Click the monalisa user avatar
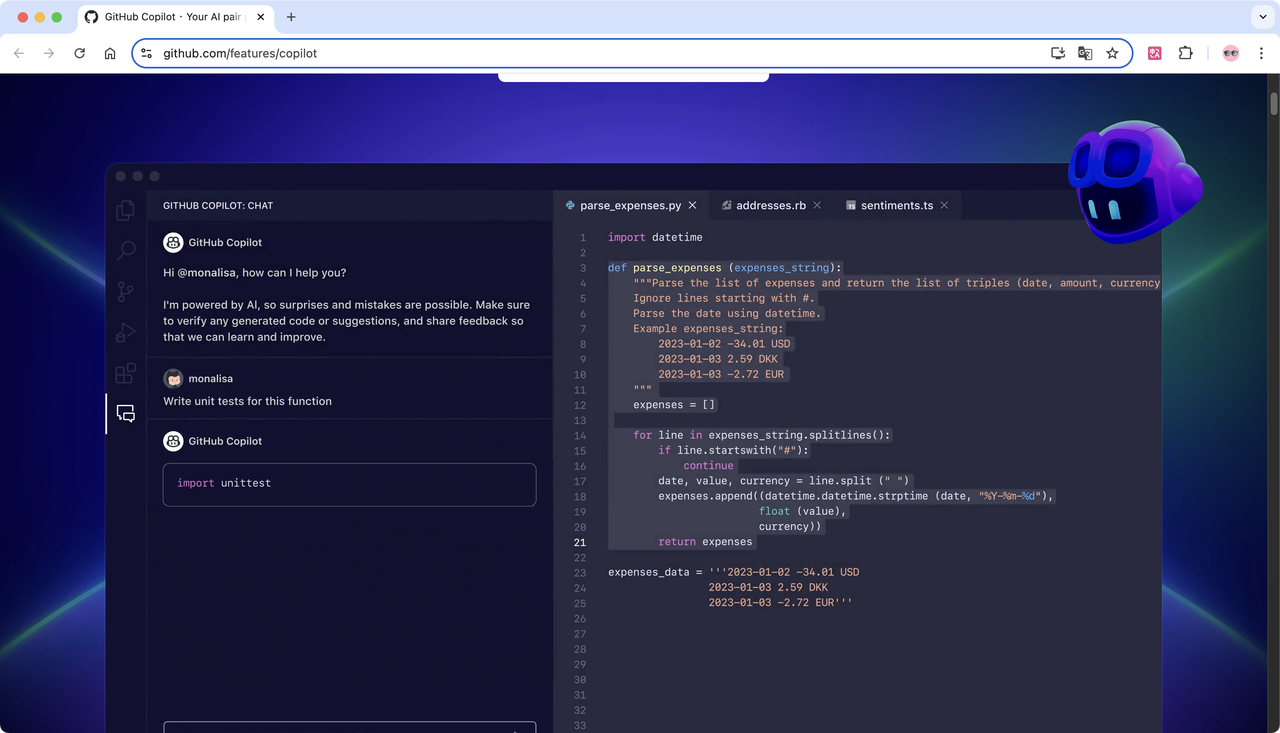Screen dimensions: 1280x733 [x=173, y=378]
